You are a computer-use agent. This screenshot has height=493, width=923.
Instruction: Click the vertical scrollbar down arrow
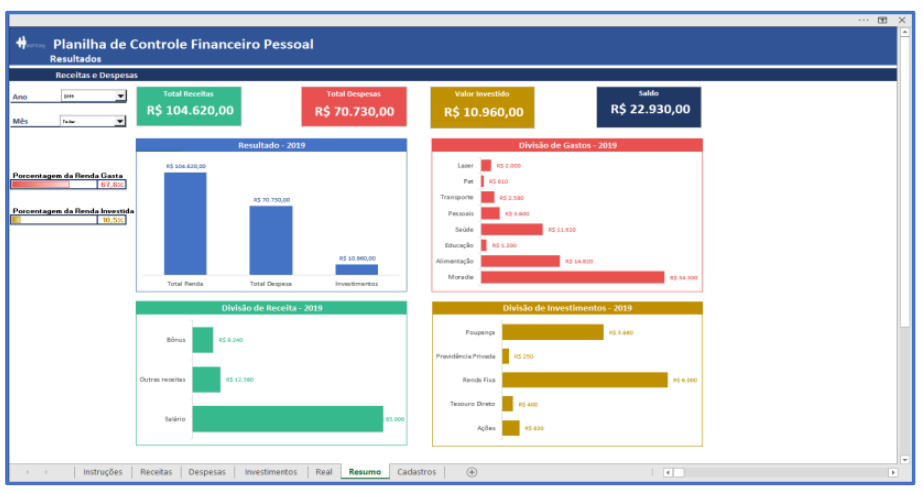click(905, 459)
